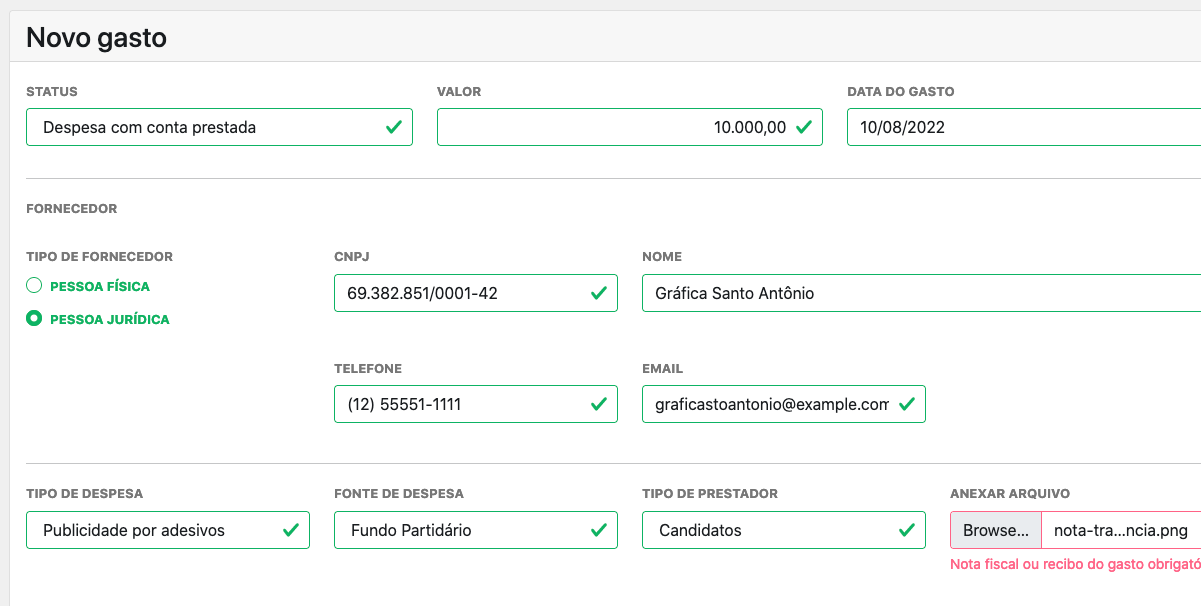Click the green checkmark beside Status field
The width and height of the screenshot is (1201, 606).
(x=391, y=126)
